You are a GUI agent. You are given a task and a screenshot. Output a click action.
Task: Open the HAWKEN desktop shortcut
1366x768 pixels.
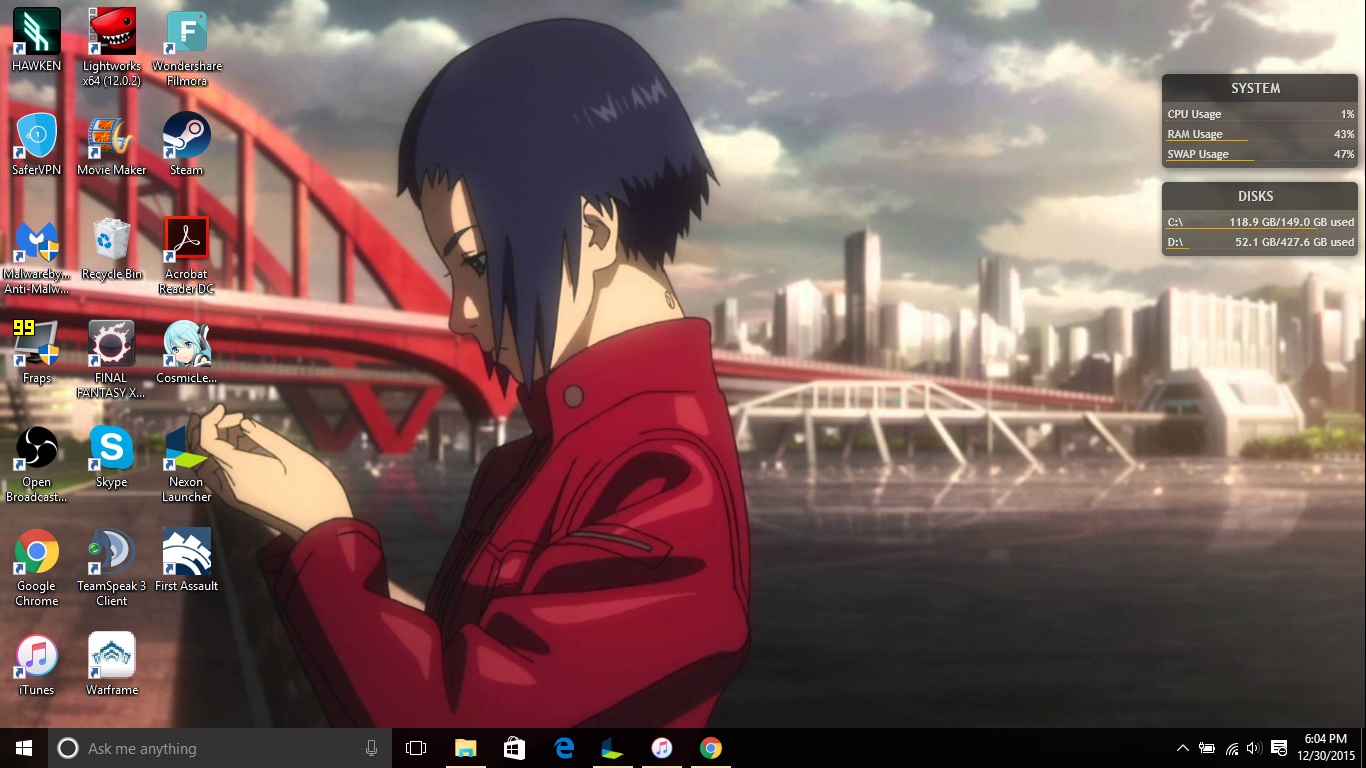[37, 32]
